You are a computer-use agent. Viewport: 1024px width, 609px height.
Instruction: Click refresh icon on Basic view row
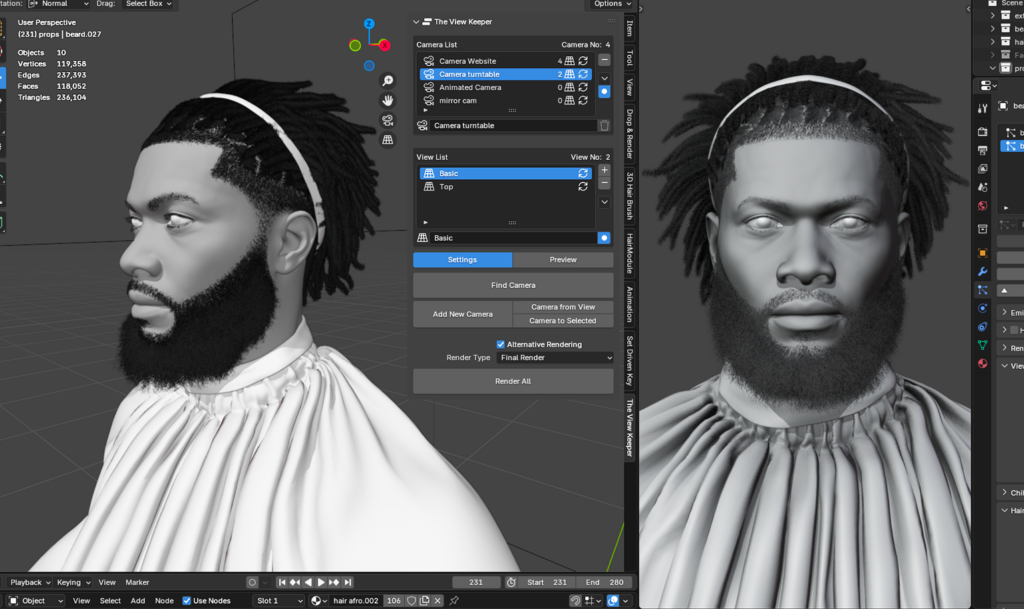pos(583,174)
